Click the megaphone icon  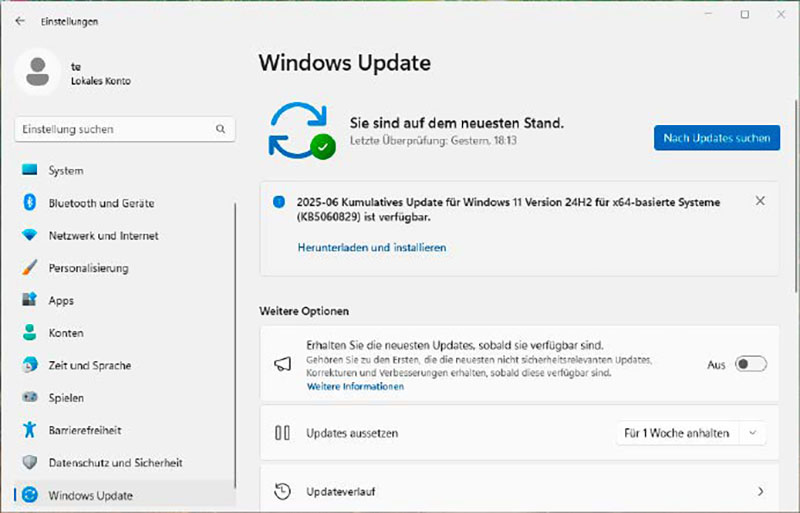(283, 364)
